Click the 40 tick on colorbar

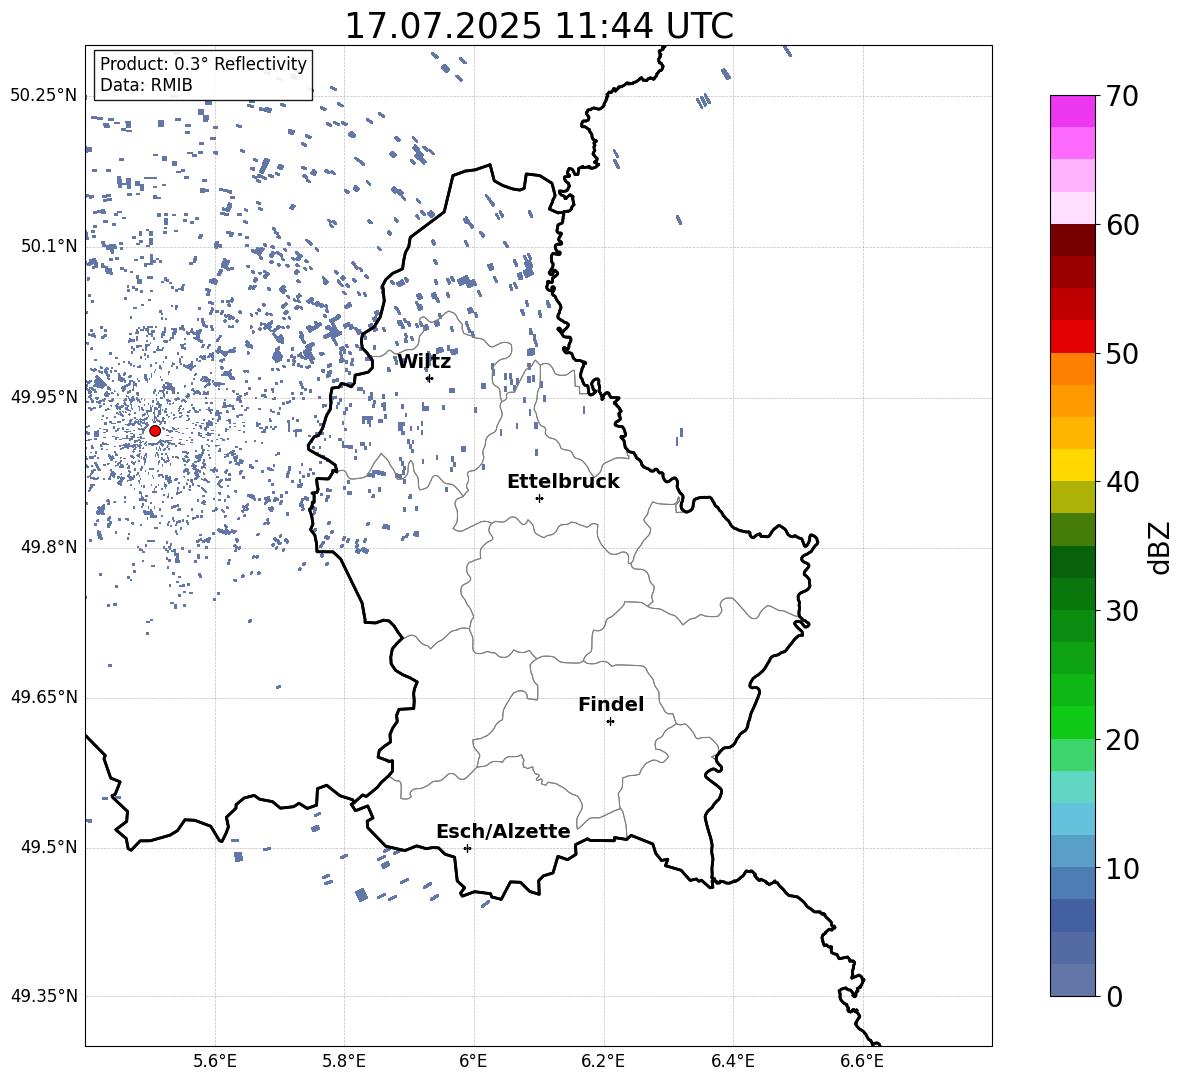(x=1123, y=482)
